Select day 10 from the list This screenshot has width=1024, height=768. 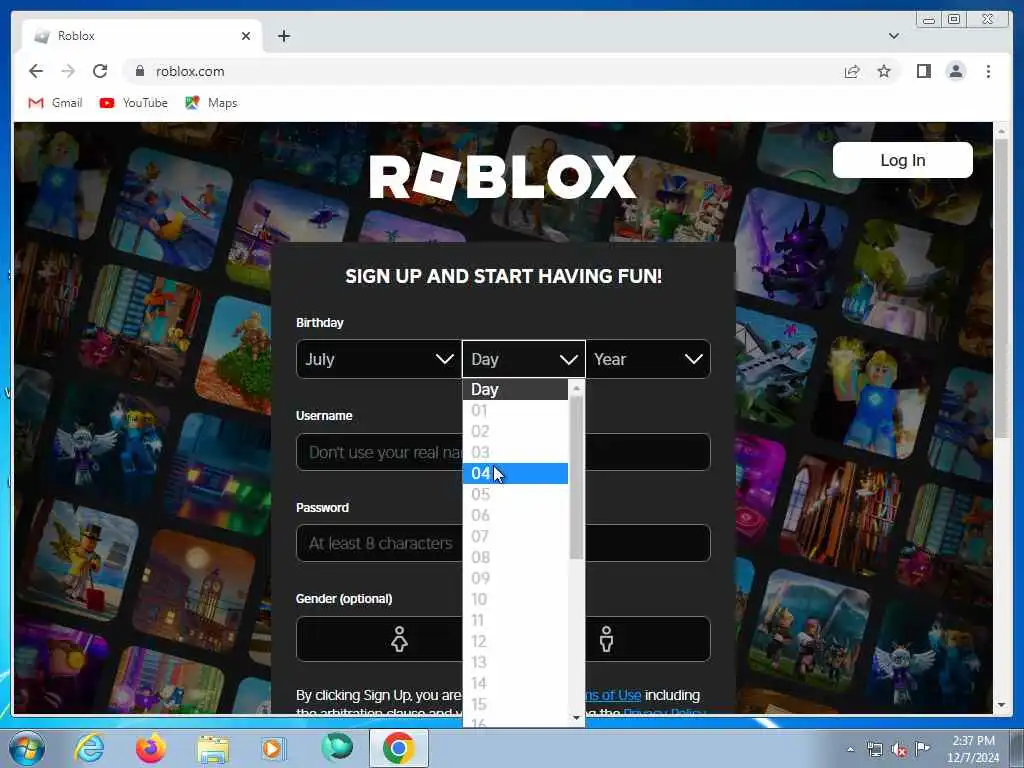tap(515, 599)
